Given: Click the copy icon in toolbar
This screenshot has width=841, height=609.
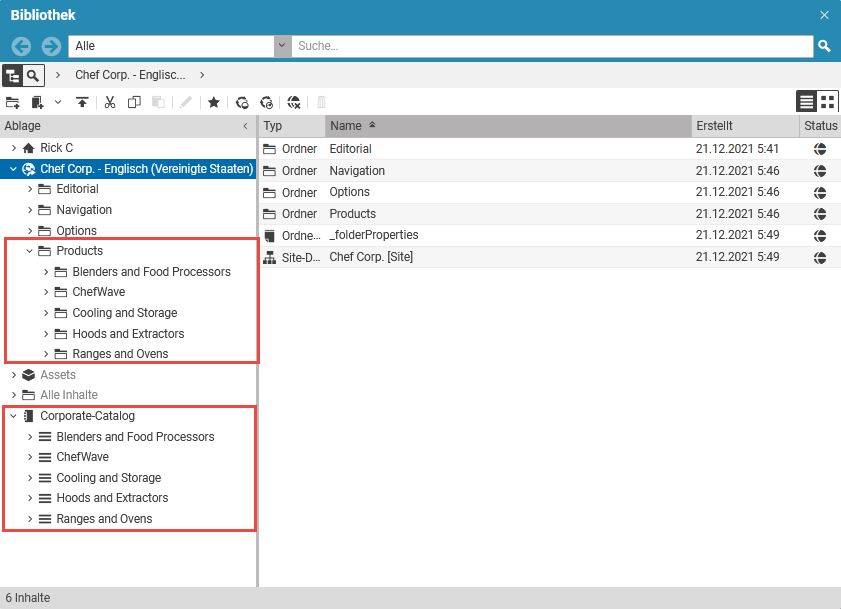Looking at the screenshot, I should click(x=134, y=102).
